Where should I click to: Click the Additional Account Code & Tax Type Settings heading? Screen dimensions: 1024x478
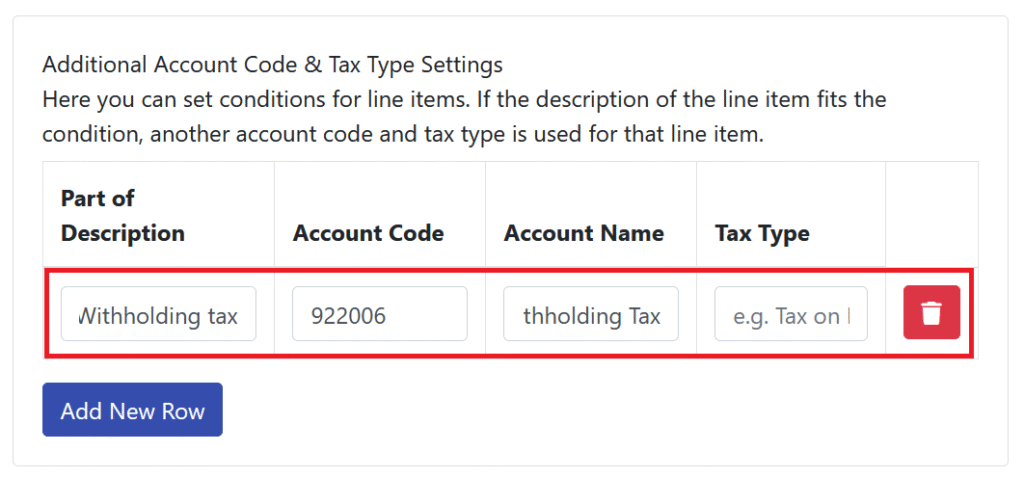pyautogui.click(x=272, y=65)
